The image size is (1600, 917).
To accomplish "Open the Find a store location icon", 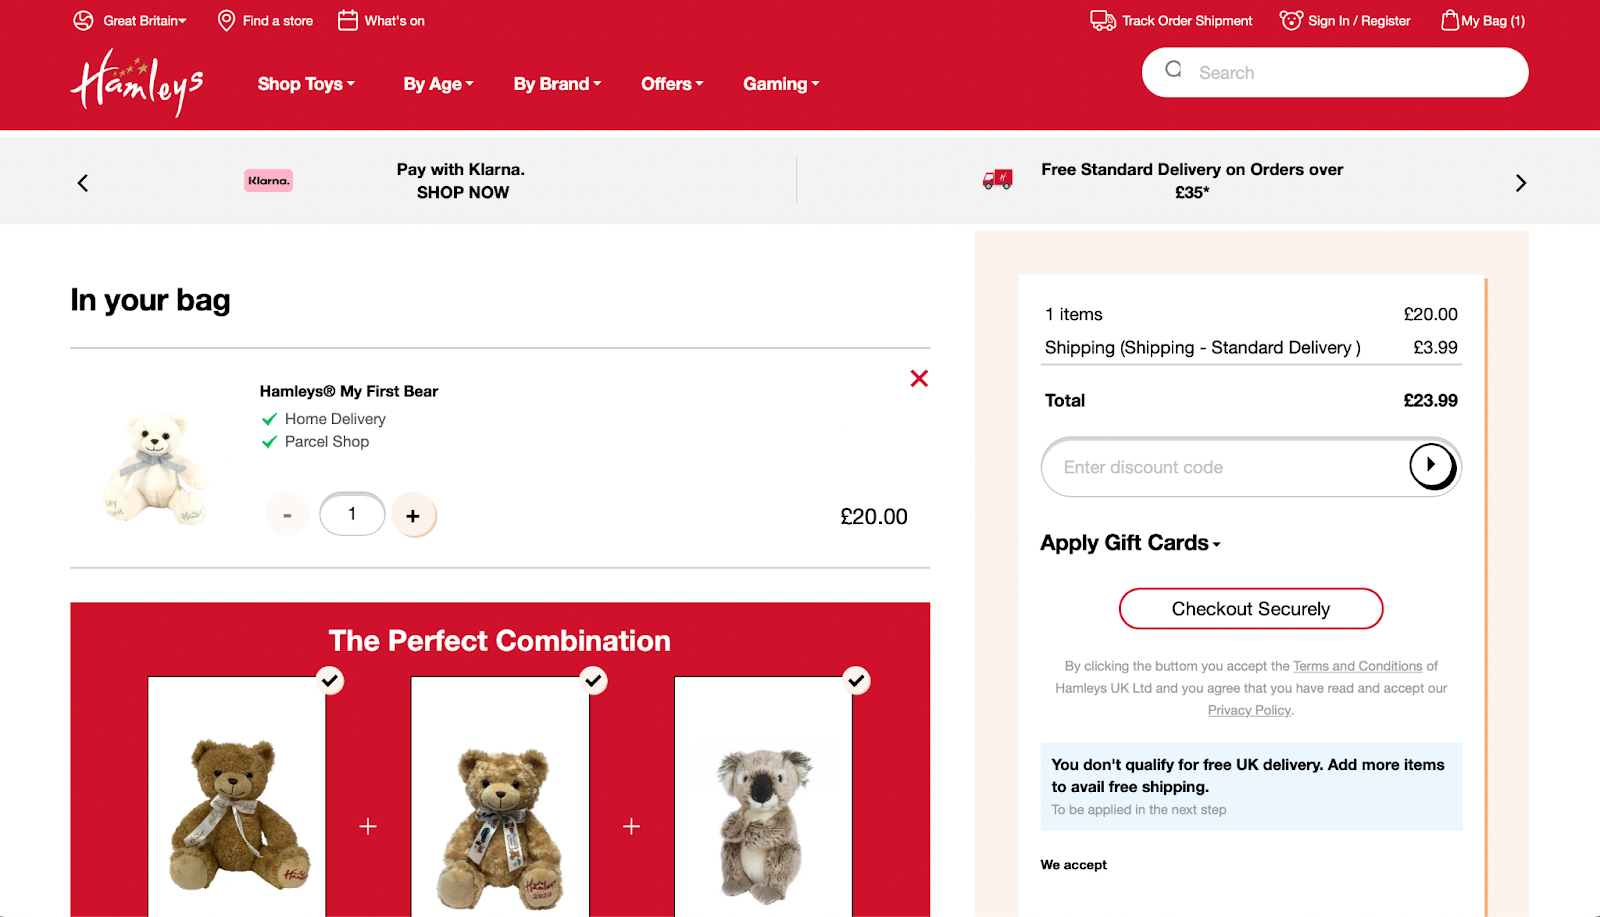I will pyautogui.click(x=225, y=20).
